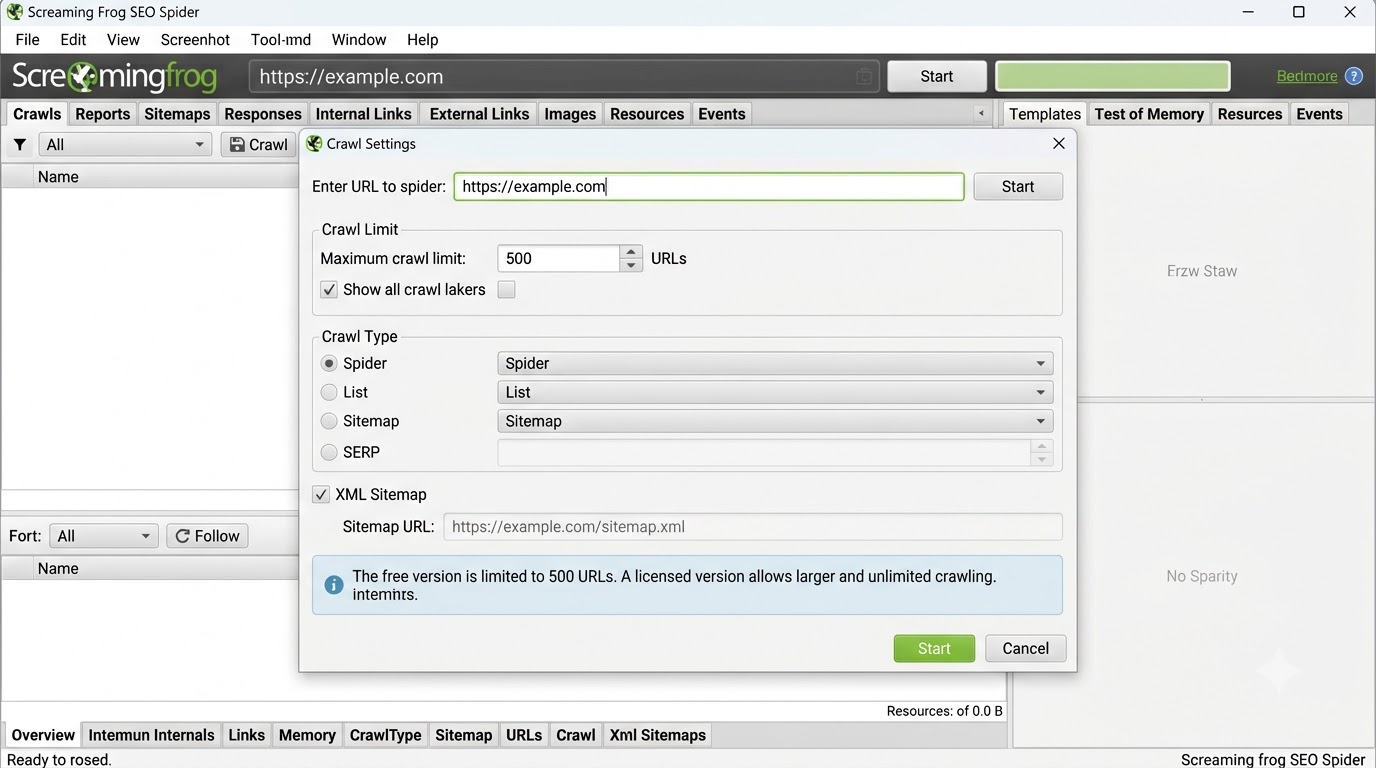Click the Start button in main toolbar
Screen dimensions: 1376x768
point(937,76)
